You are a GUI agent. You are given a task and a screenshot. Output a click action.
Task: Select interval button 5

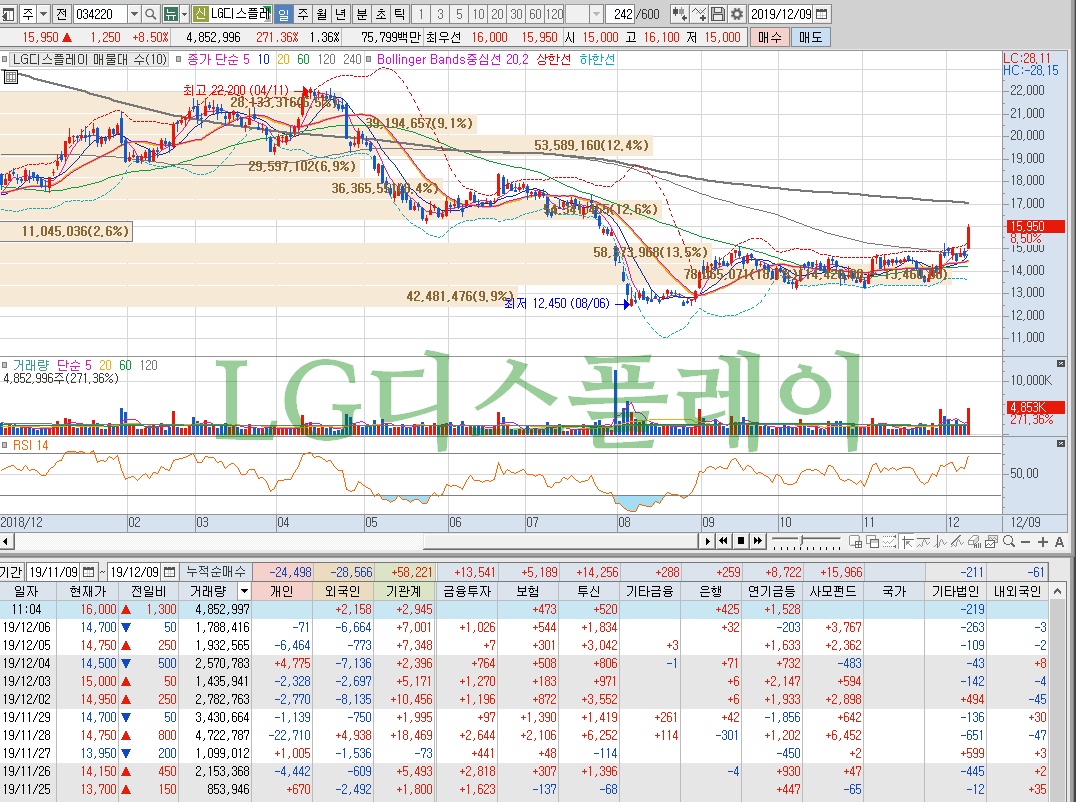(459, 14)
